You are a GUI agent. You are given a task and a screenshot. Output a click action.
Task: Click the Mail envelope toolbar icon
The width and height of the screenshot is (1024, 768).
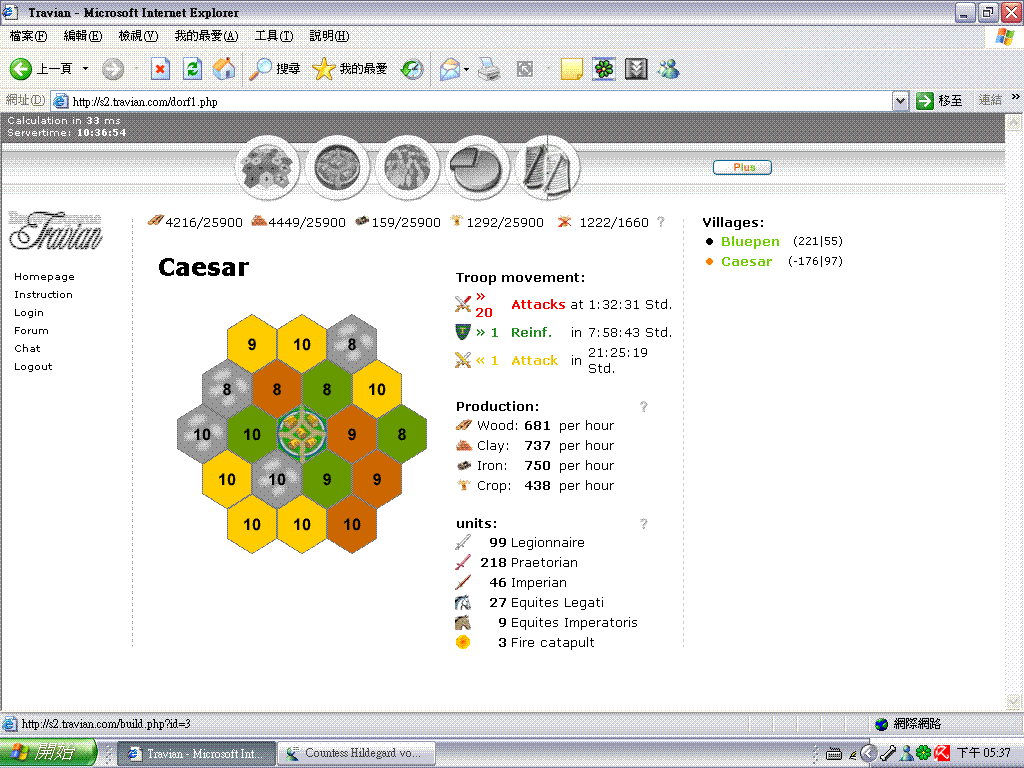coord(450,69)
